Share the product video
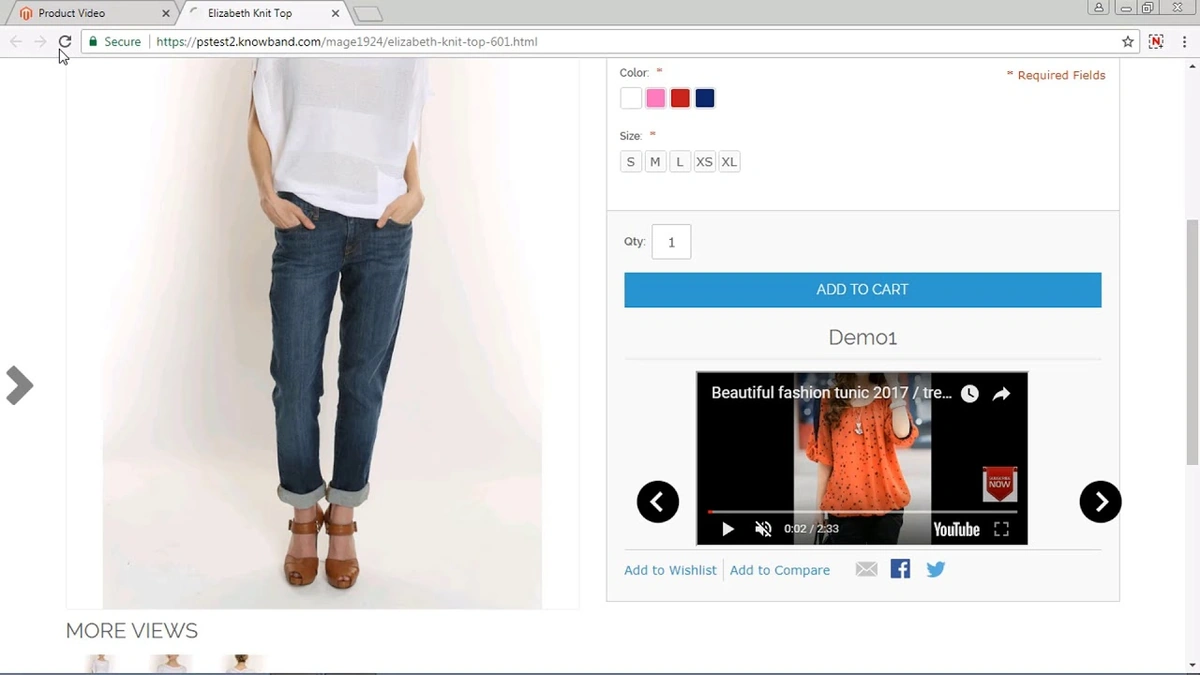This screenshot has height=675, width=1200. click(x=1001, y=393)
